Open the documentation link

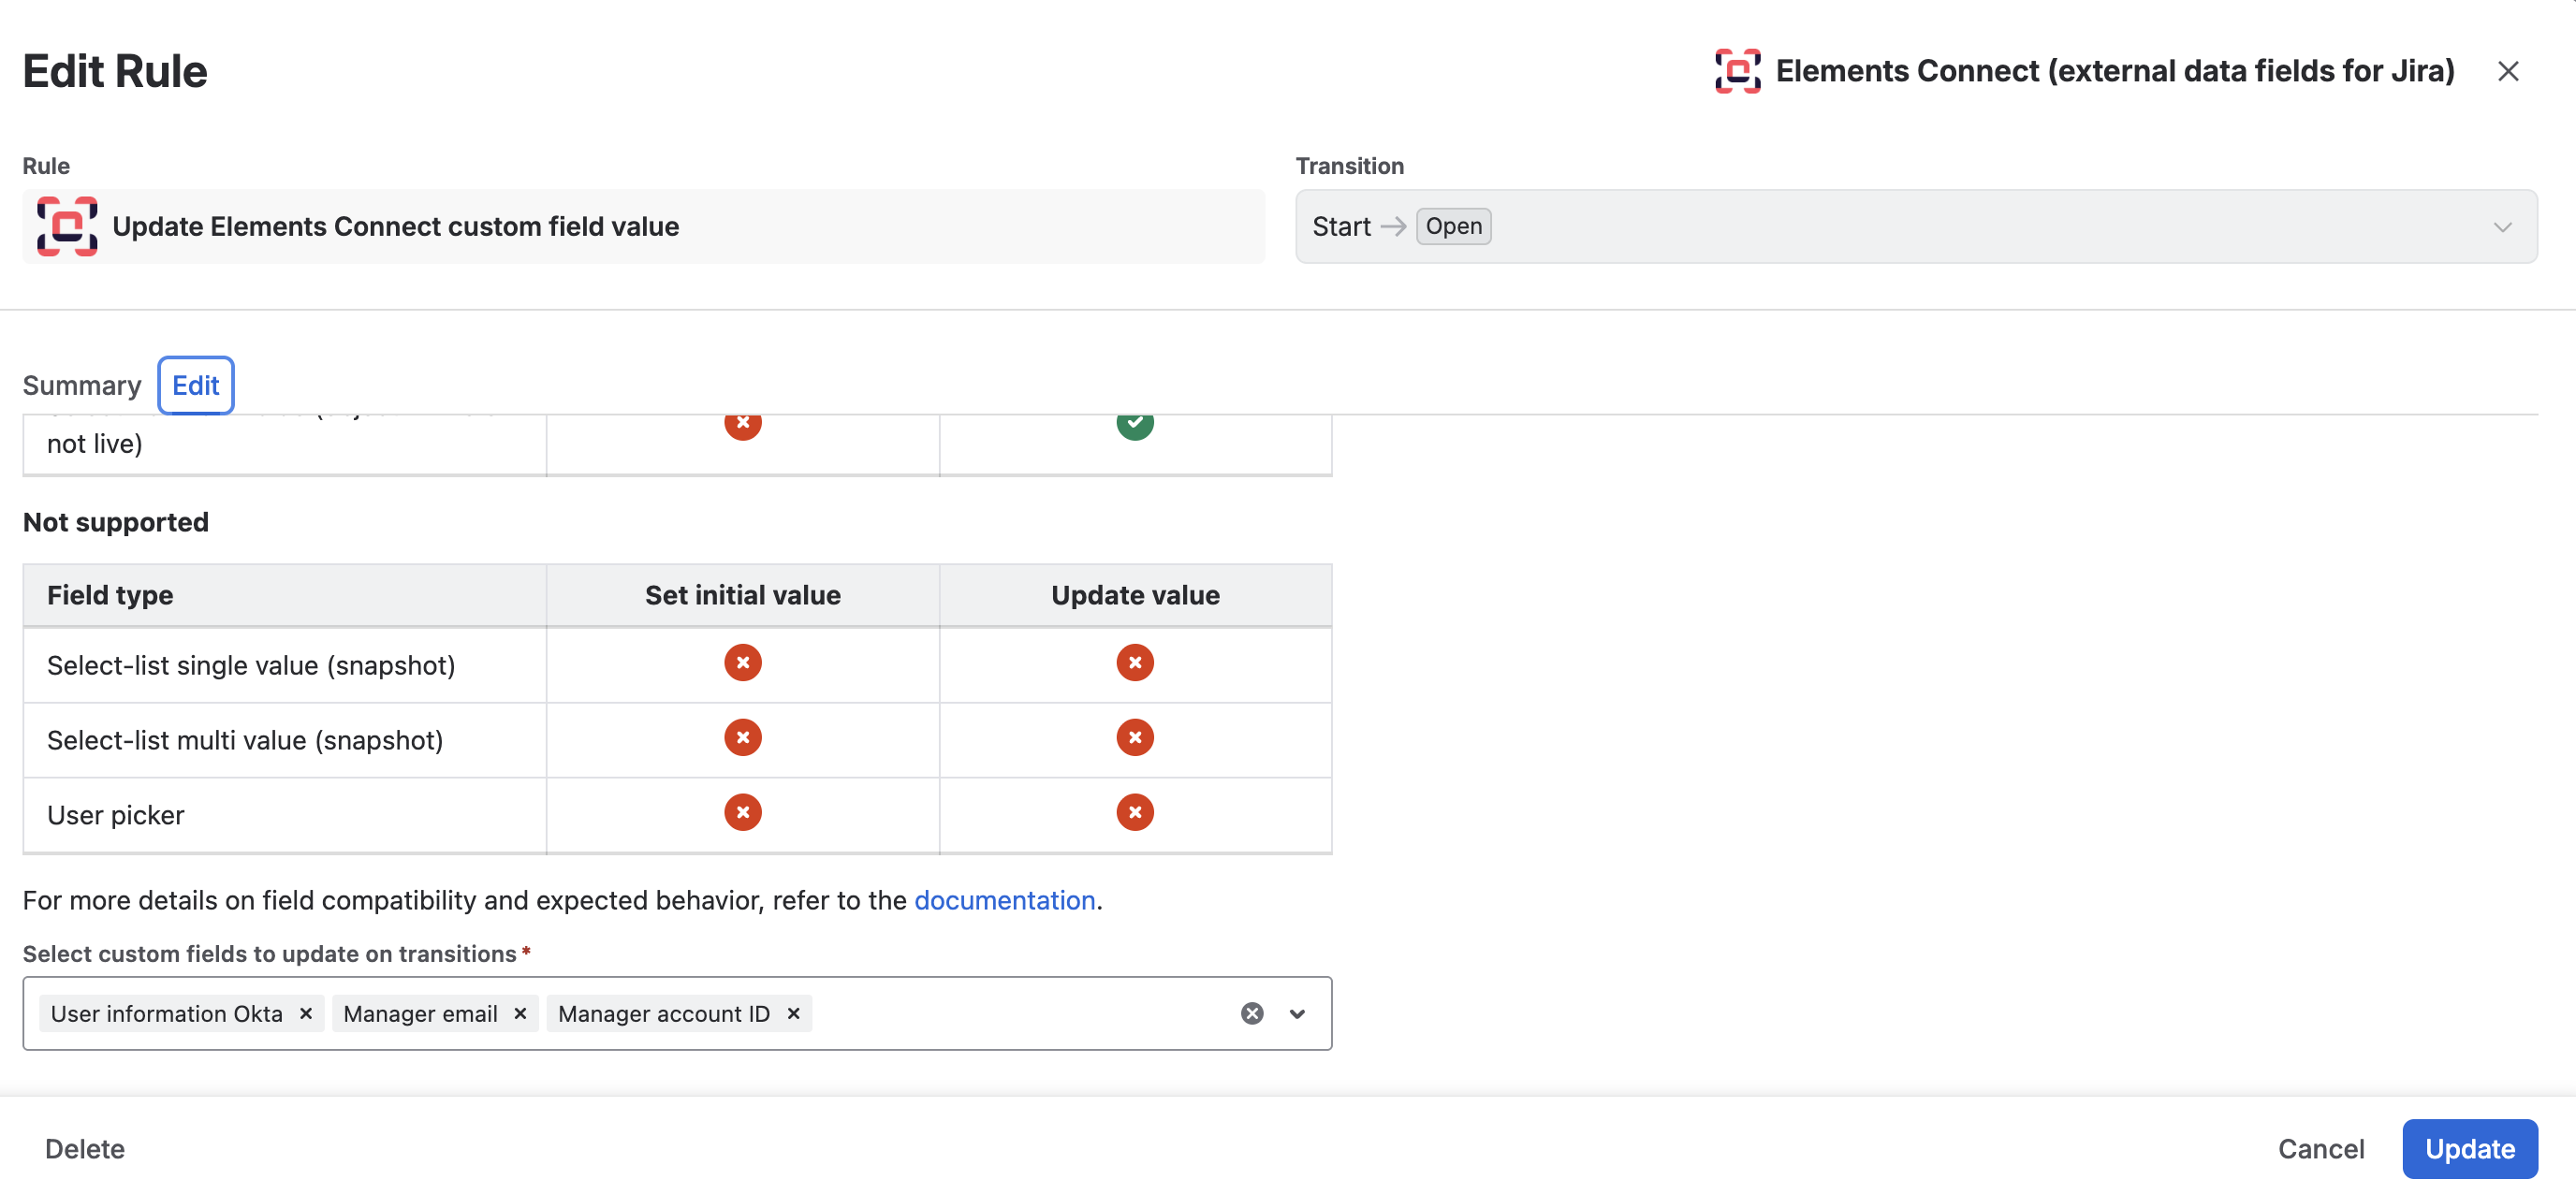point(1005,900)
